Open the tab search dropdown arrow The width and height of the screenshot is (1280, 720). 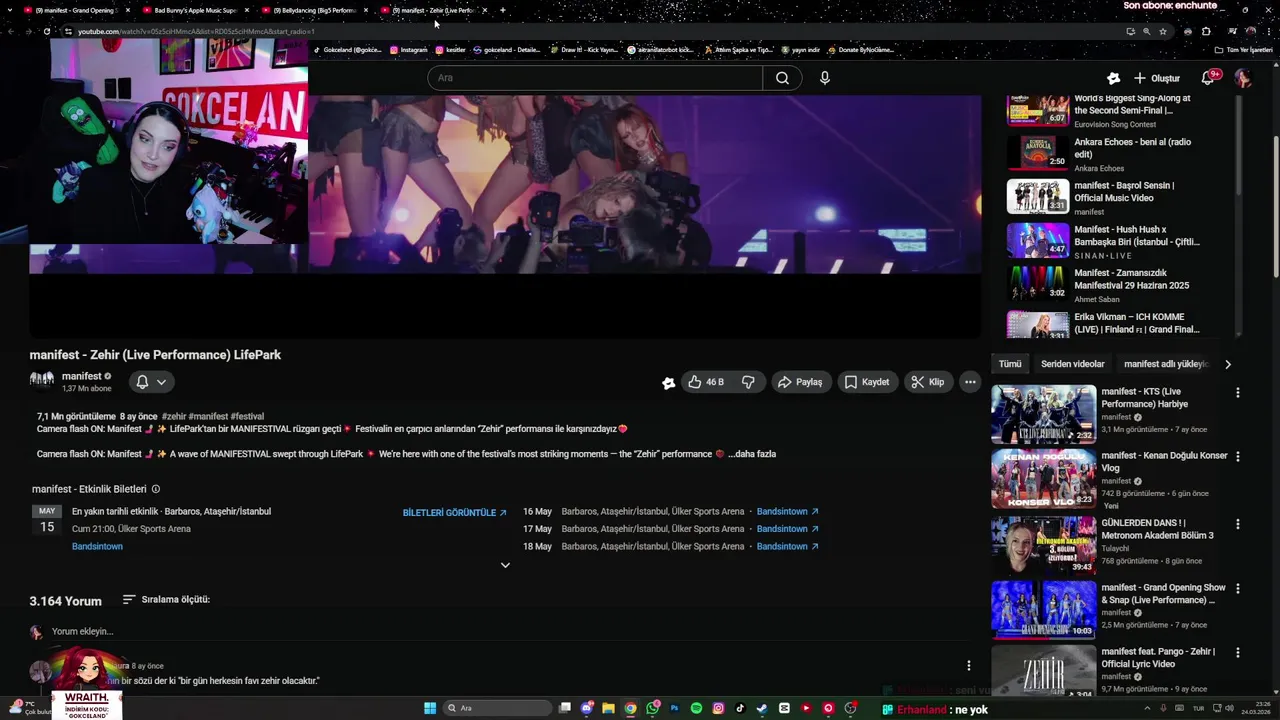8,10
